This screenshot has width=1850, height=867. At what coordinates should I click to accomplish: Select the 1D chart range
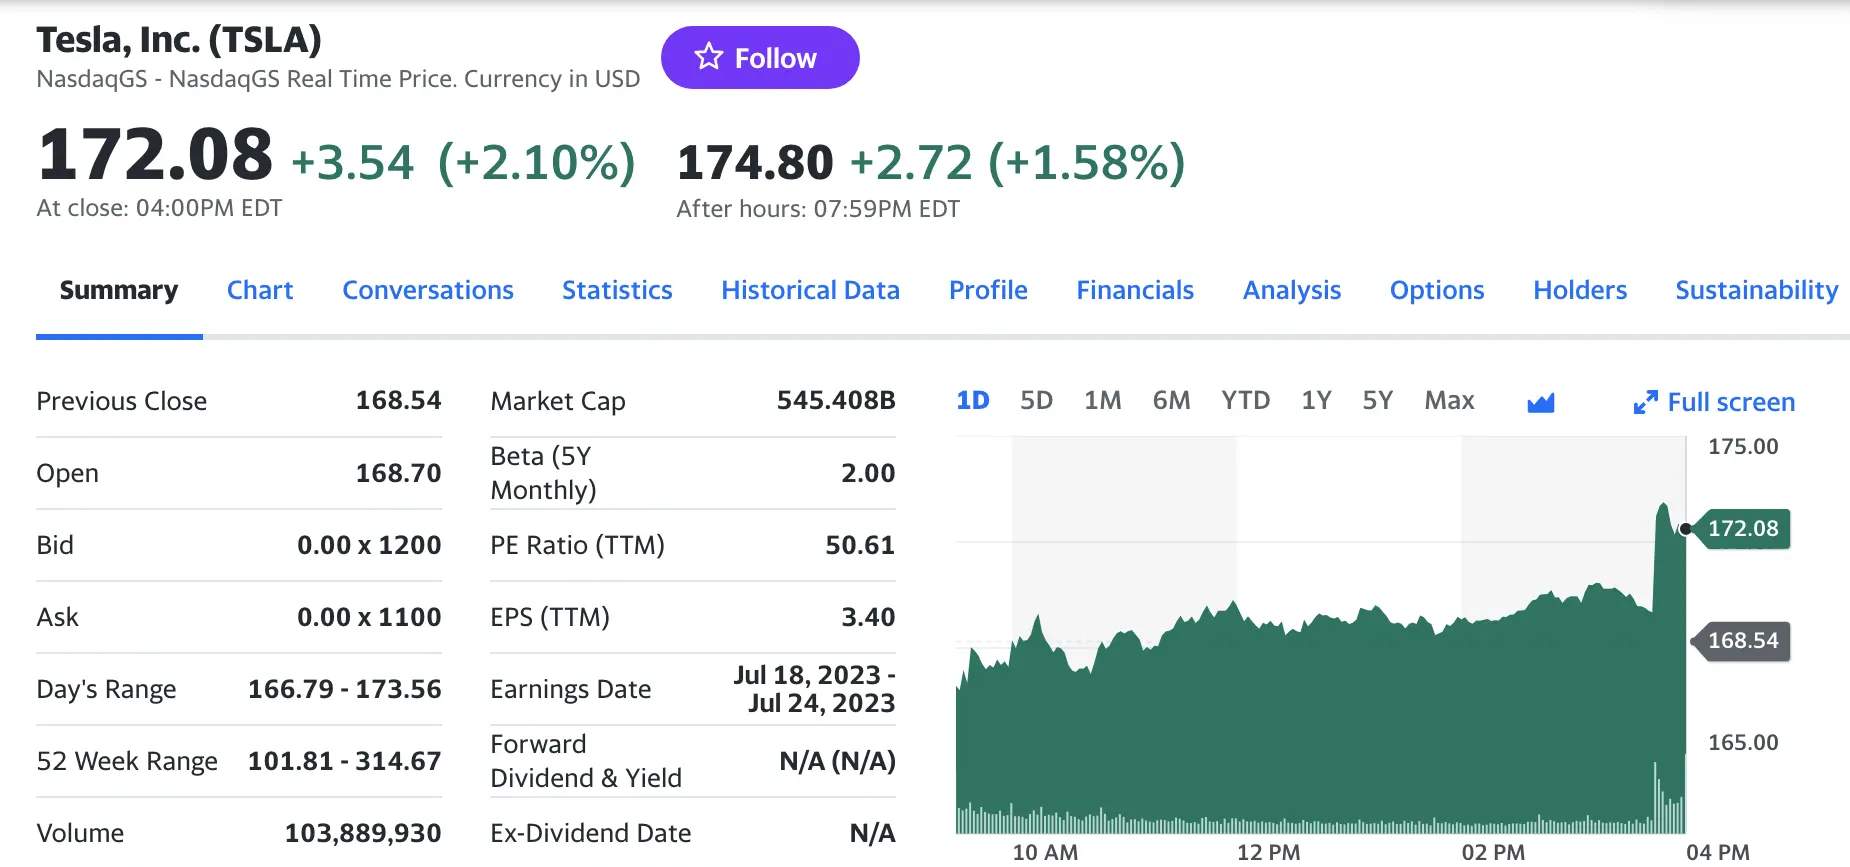(x=973, y=401)
